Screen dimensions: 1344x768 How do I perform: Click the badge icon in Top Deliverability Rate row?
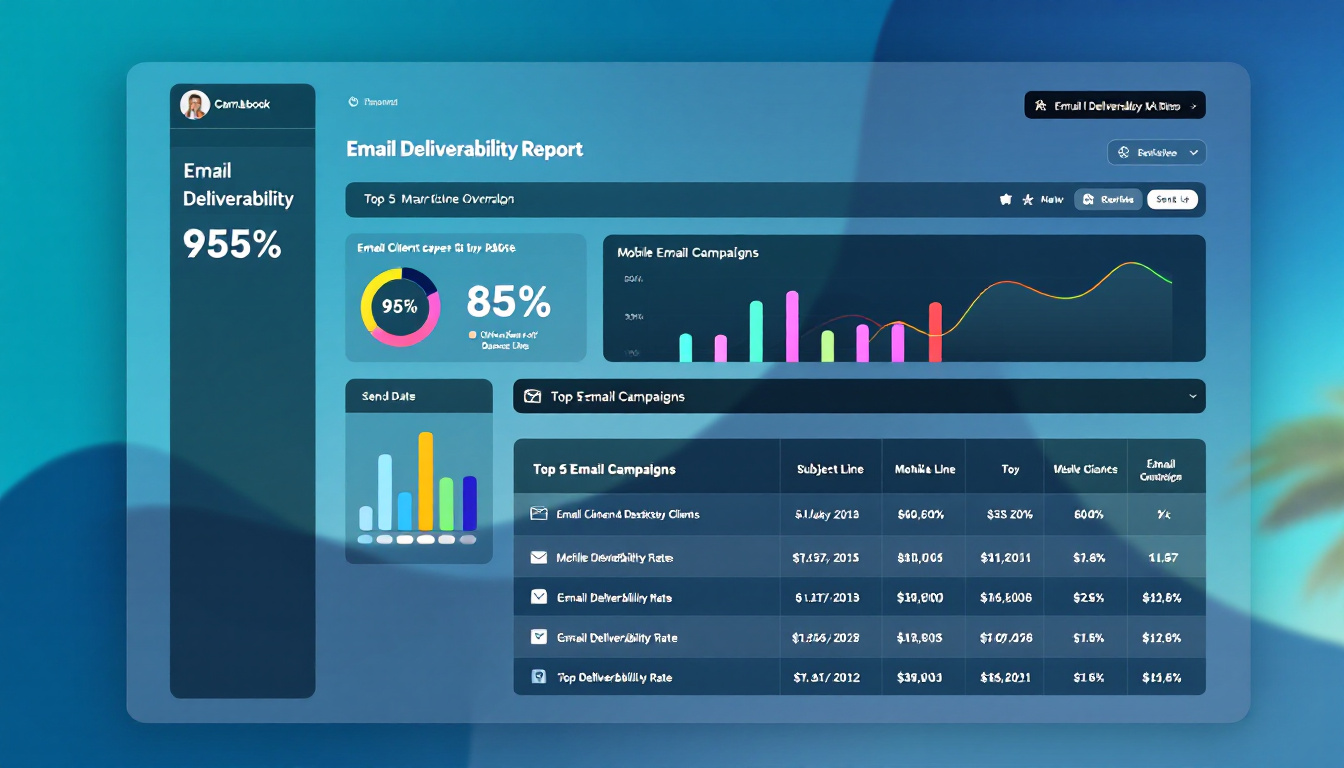[x=538, y=677]
